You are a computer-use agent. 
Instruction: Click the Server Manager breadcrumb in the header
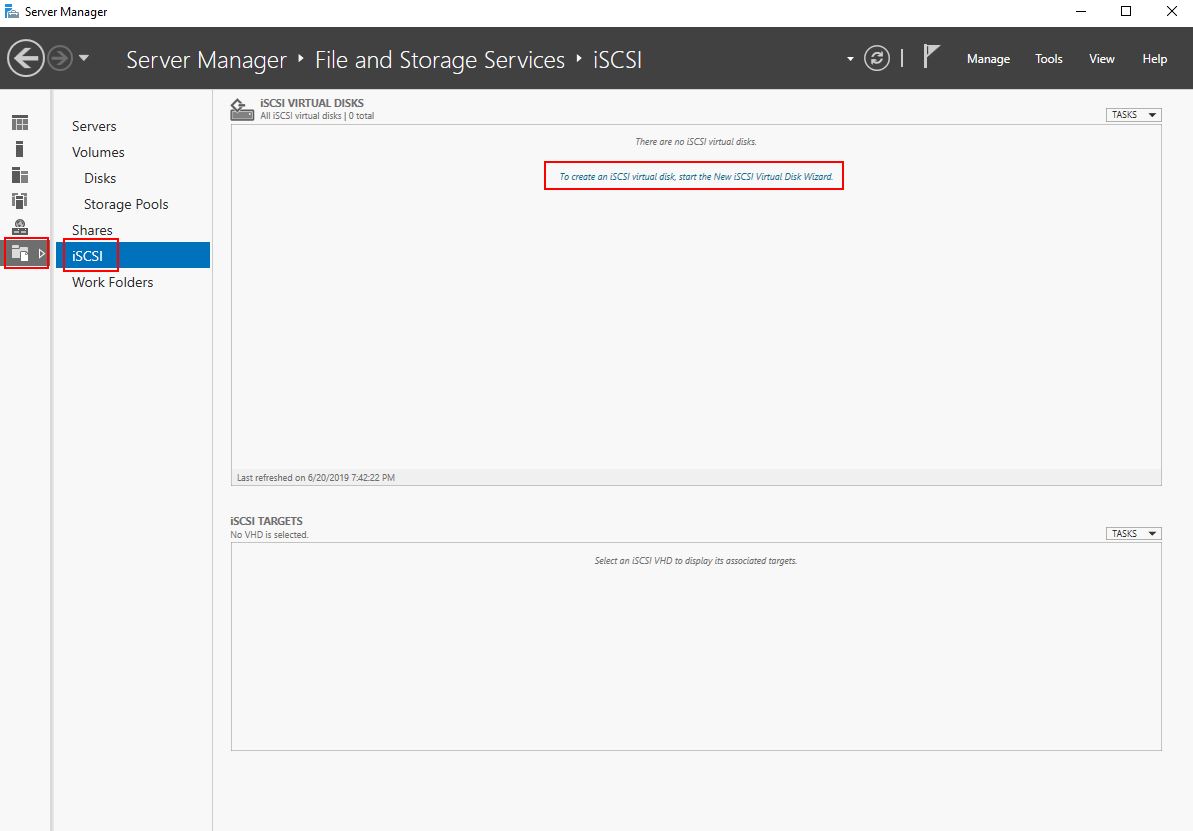(206, 59)
